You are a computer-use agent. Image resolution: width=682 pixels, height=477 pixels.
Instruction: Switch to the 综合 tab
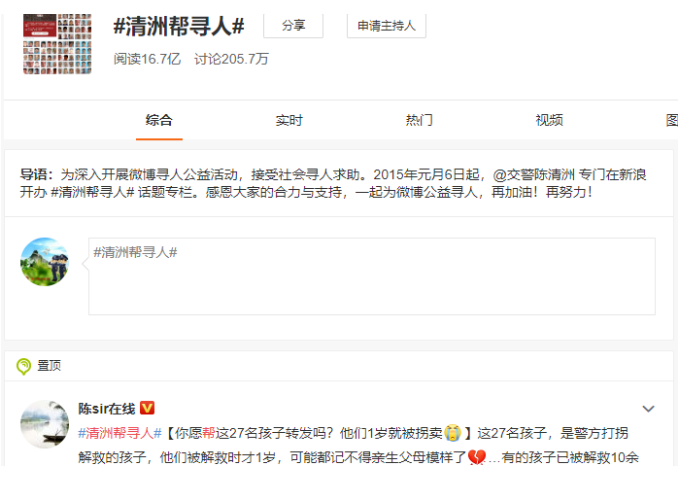tap(159, 120)
